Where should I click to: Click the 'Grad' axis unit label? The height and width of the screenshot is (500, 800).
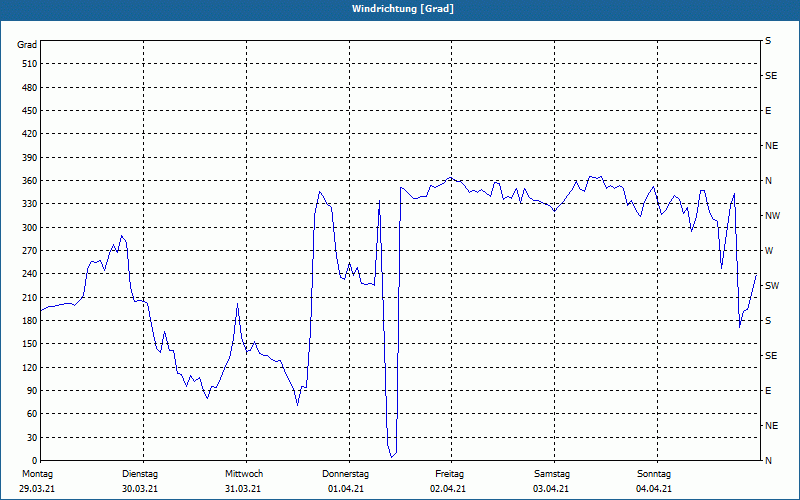[27, 45]
